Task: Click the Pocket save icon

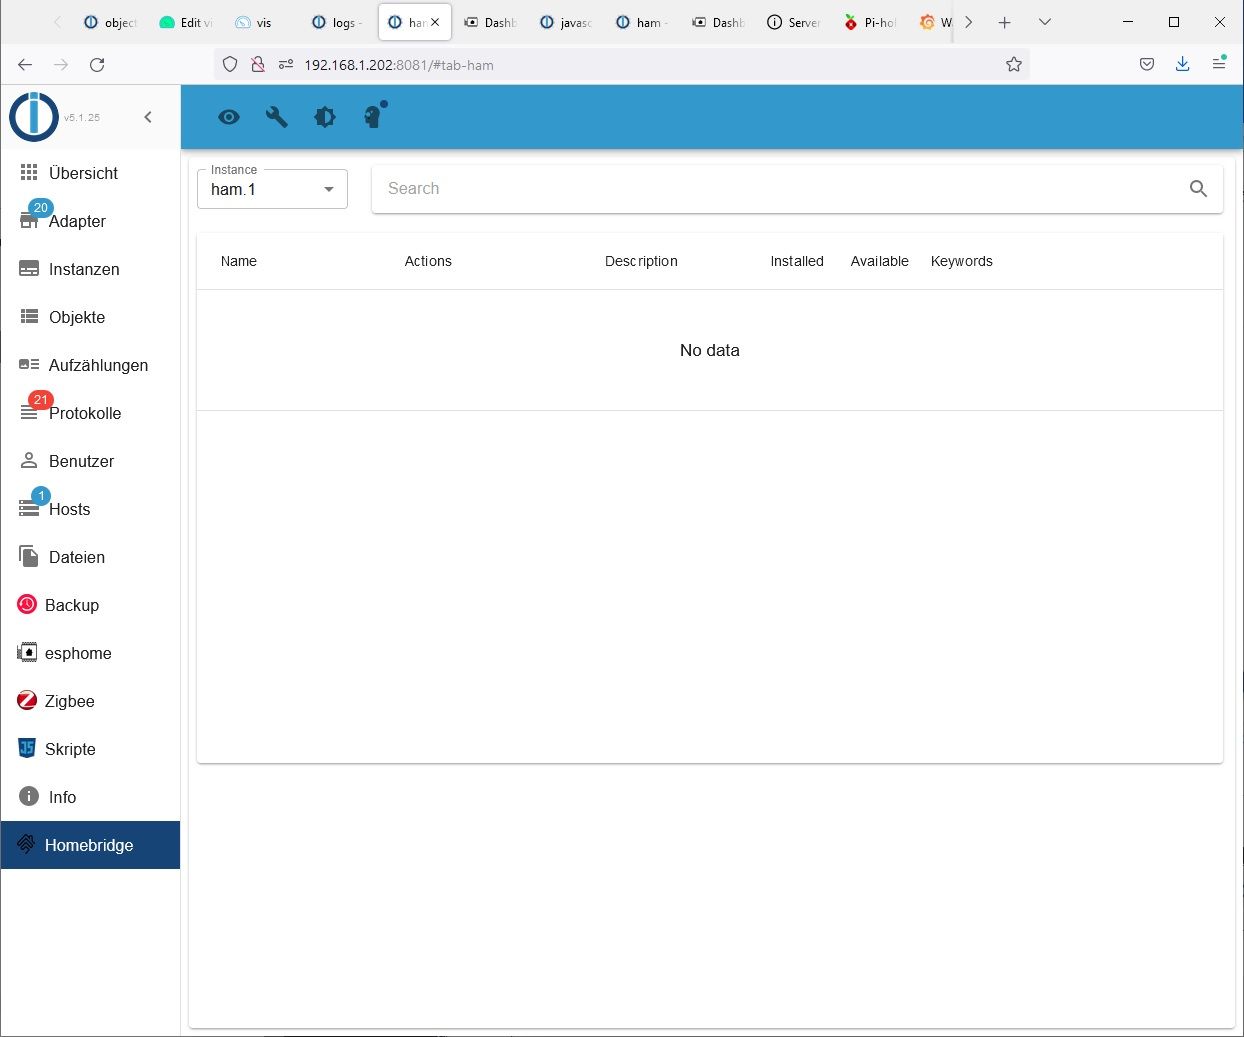Action: (1147, 64)
